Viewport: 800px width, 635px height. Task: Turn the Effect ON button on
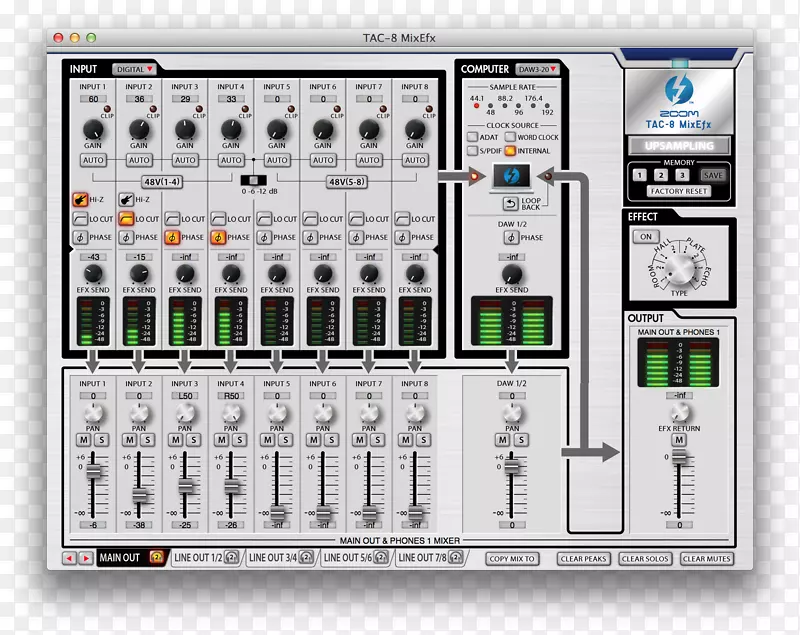coord(646,237)
